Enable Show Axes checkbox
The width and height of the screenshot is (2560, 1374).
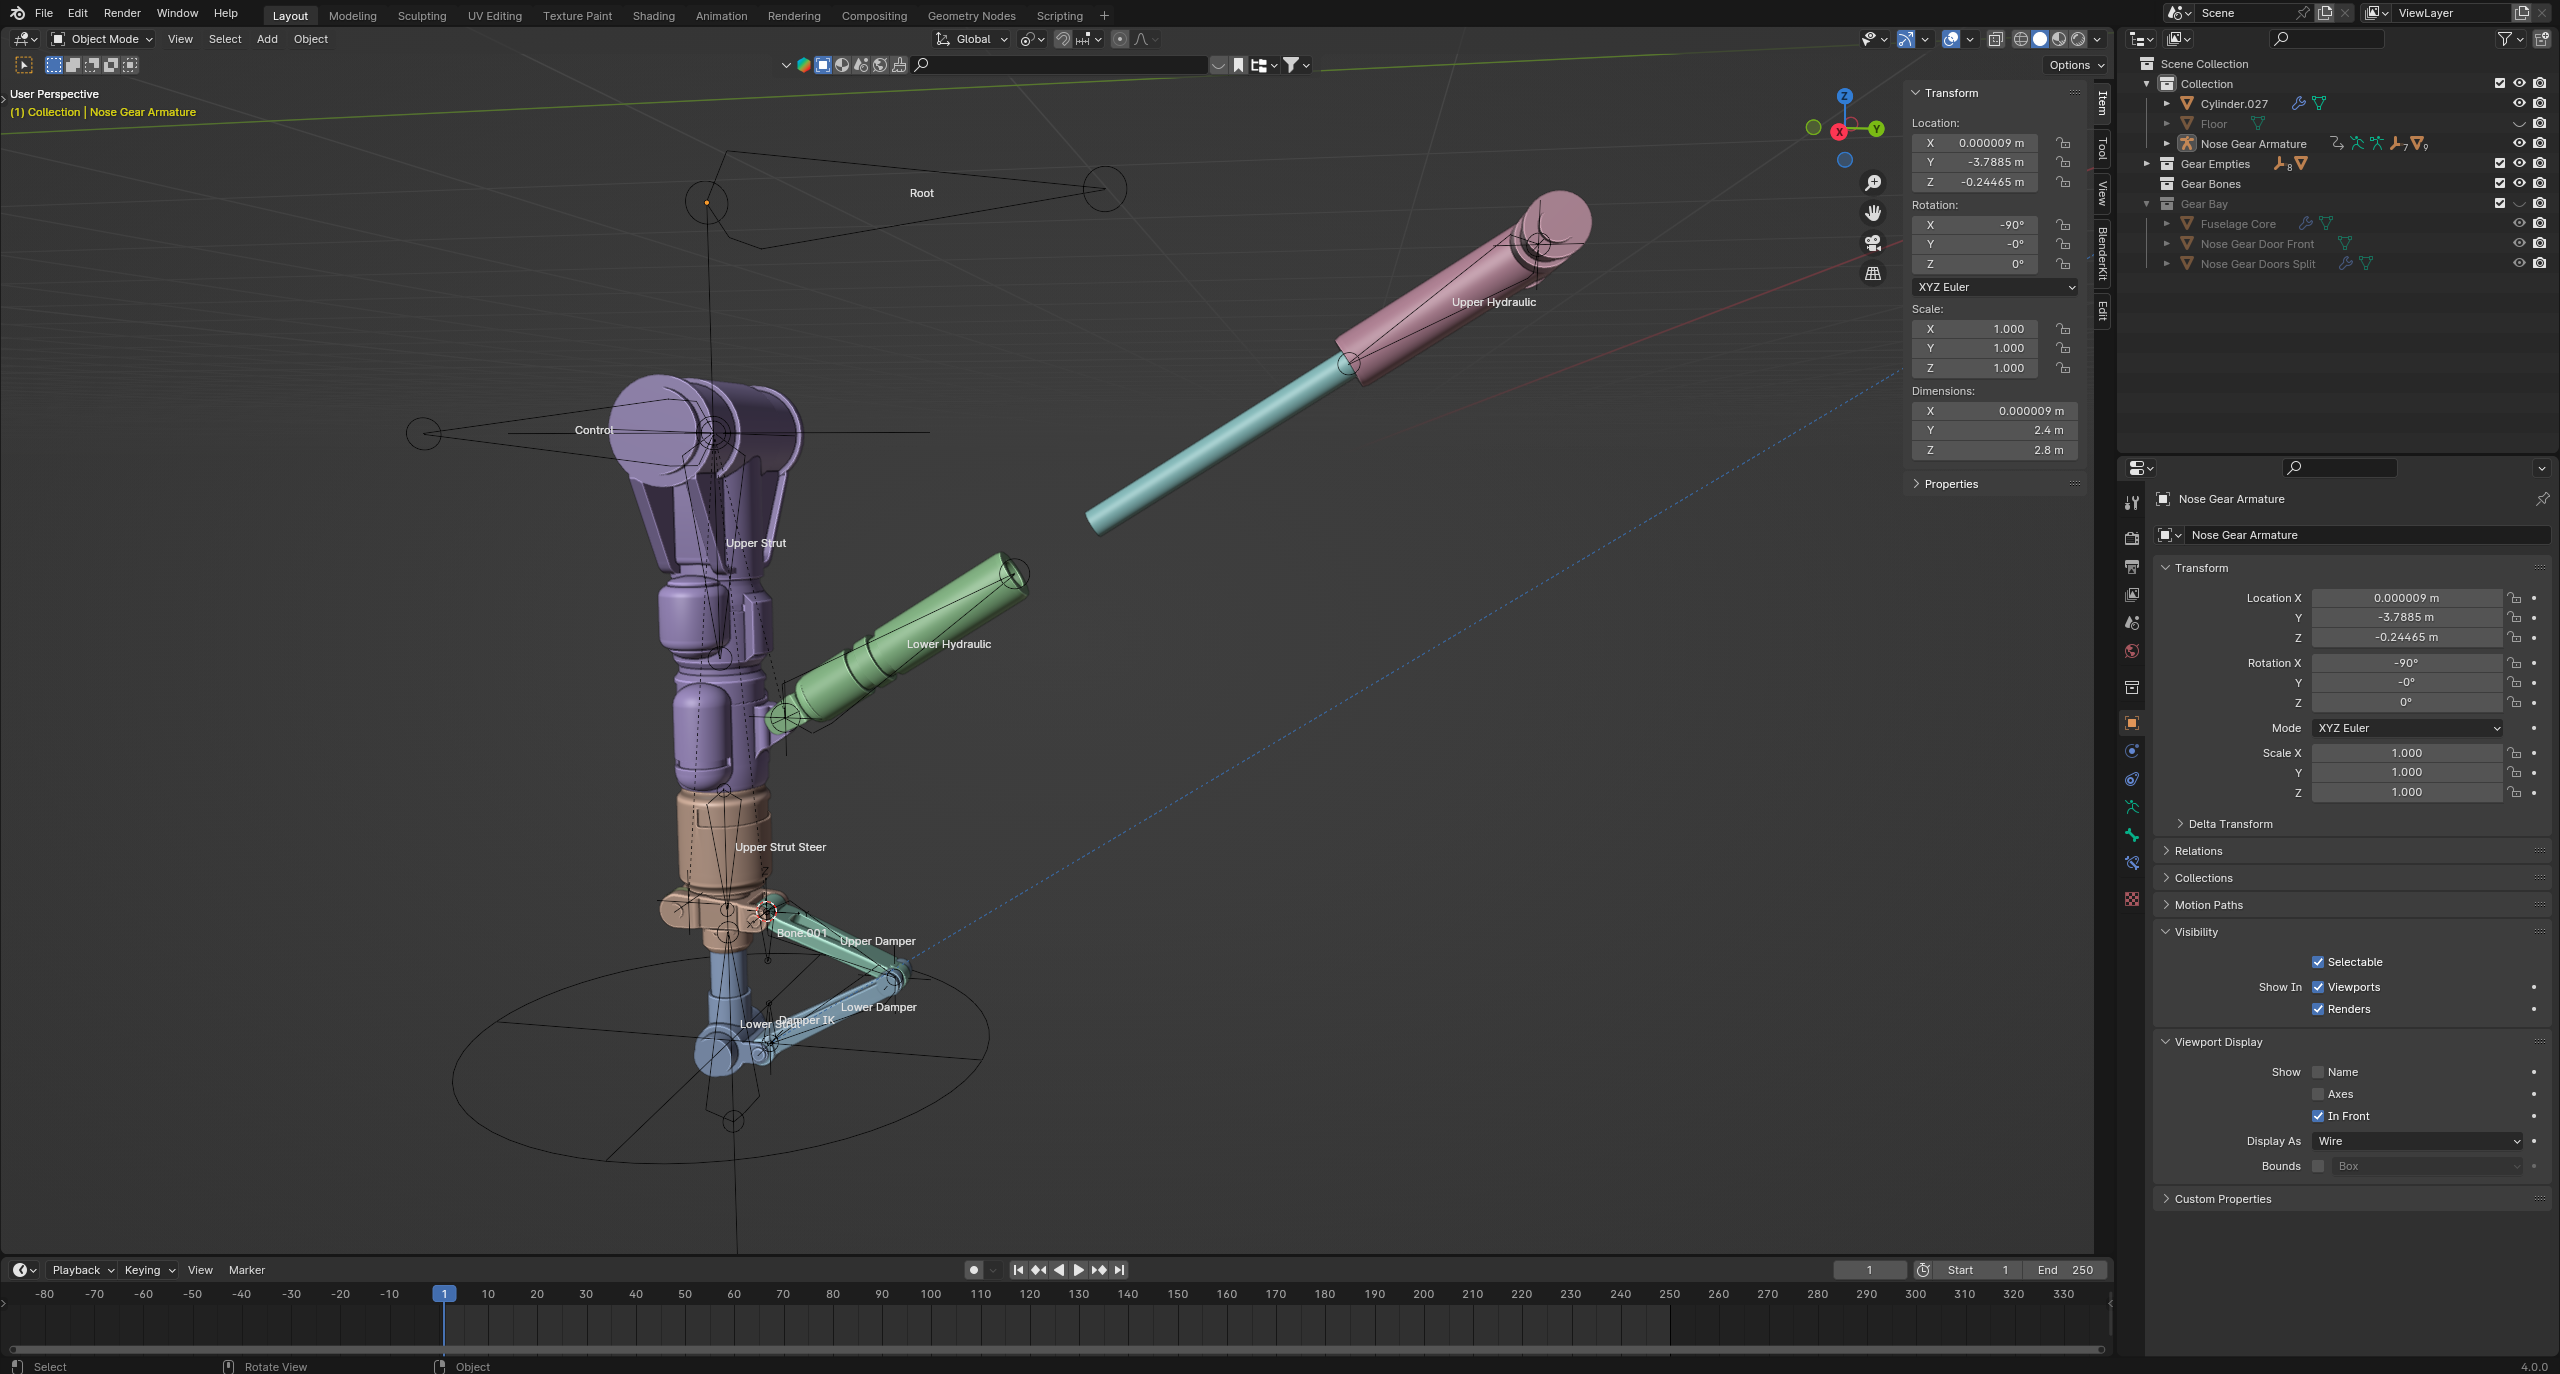click(2317, 1094)
